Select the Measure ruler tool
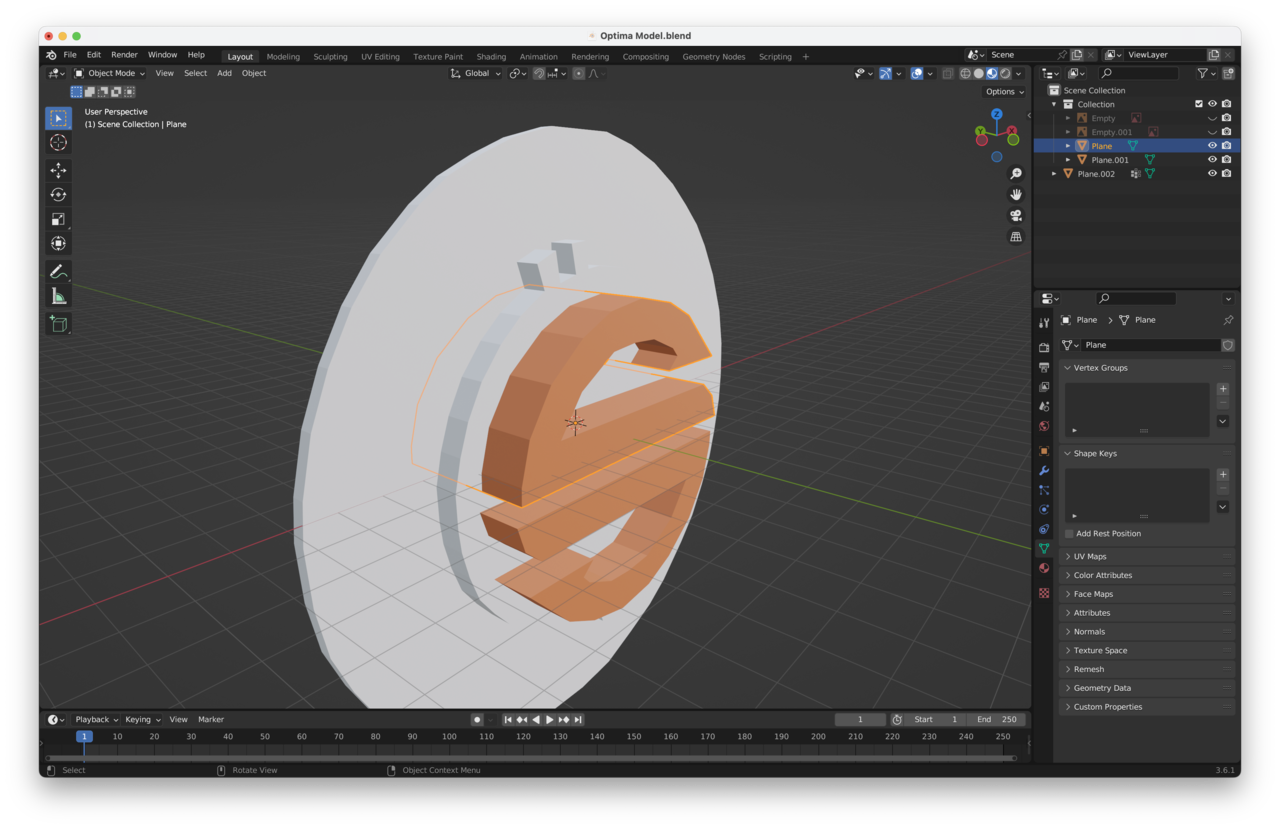Viewport: 1280px width, 829px height. 58,296
